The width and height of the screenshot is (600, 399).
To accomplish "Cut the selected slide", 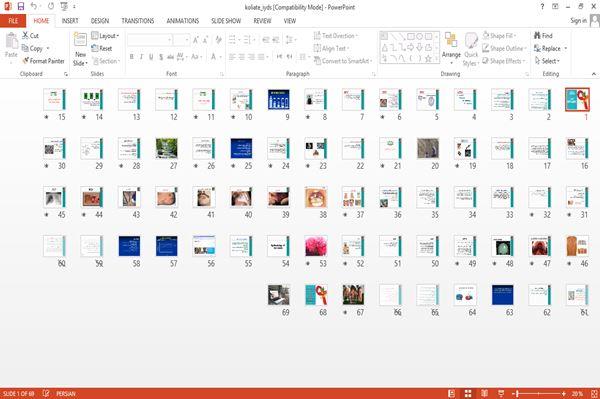I will 30,36.
